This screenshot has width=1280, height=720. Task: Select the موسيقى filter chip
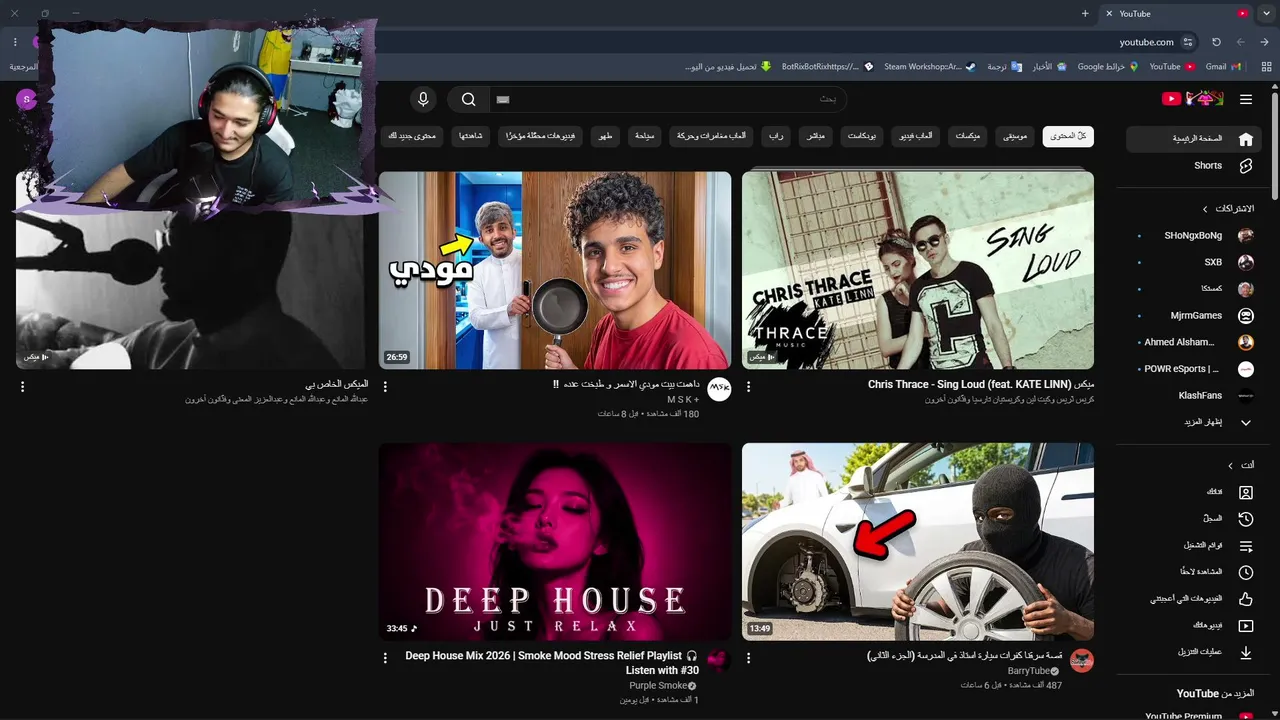(x=1015, y=136)
